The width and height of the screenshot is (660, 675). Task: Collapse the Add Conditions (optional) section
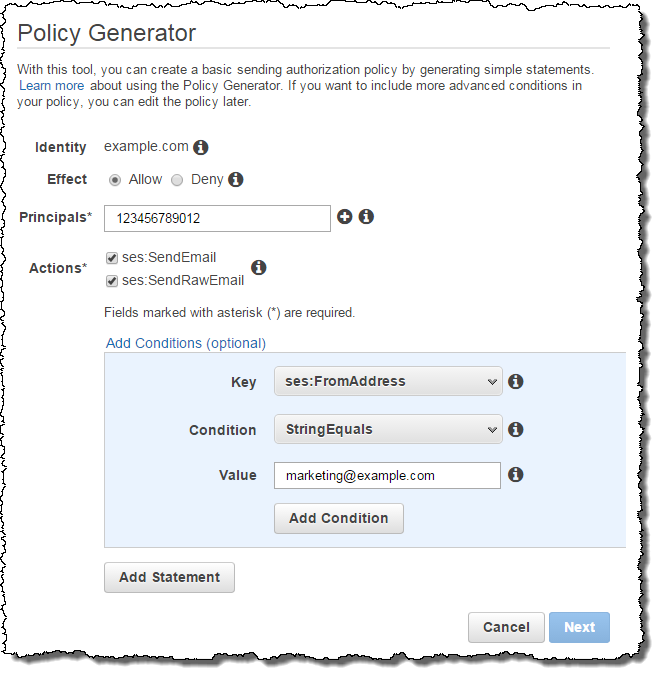point(186,343)
